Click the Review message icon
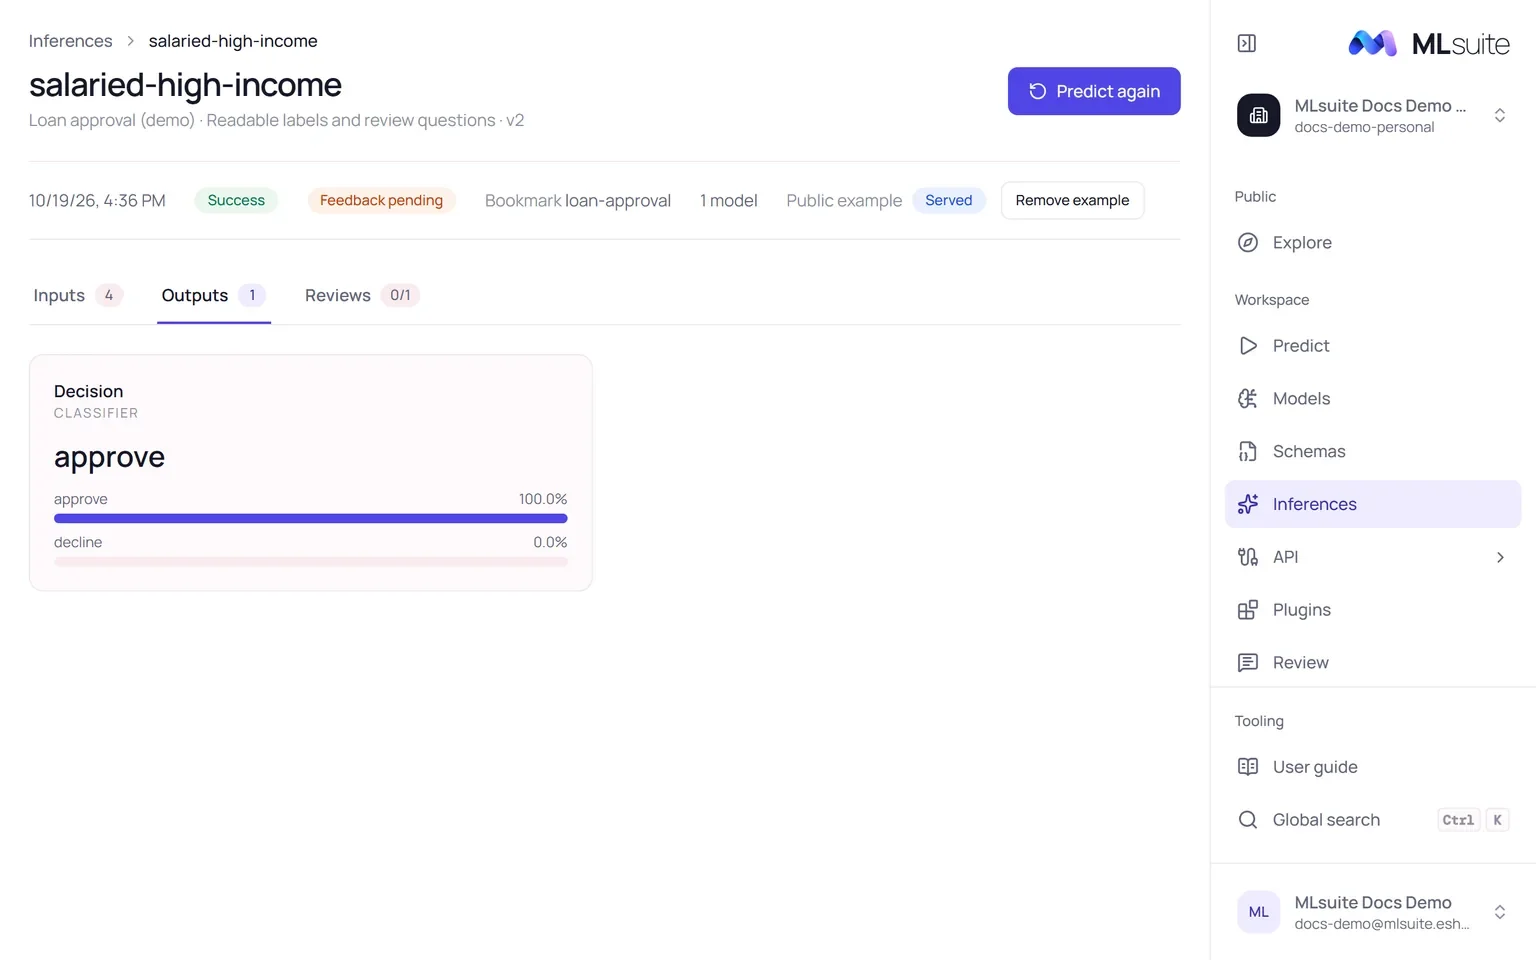This screenshot has height=960, width=1536. pos(1248,662)
